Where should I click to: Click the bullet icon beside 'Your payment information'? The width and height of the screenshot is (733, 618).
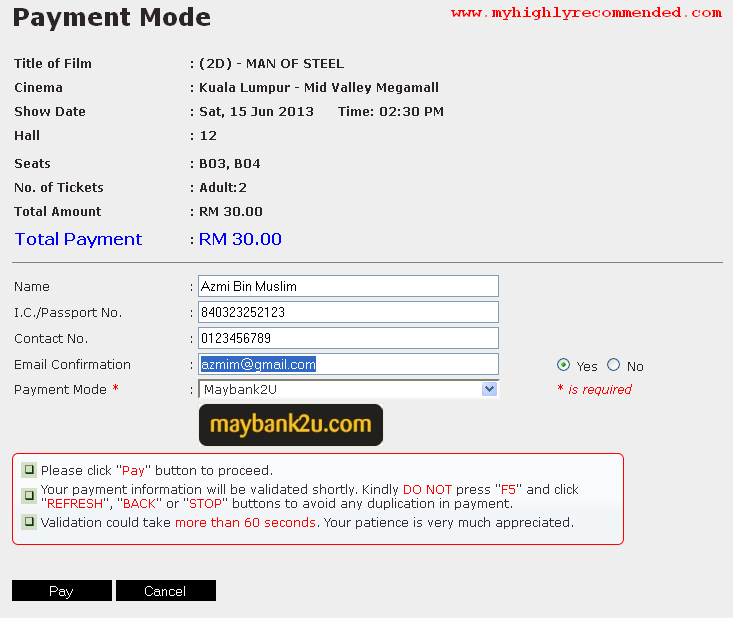(29, 496)
